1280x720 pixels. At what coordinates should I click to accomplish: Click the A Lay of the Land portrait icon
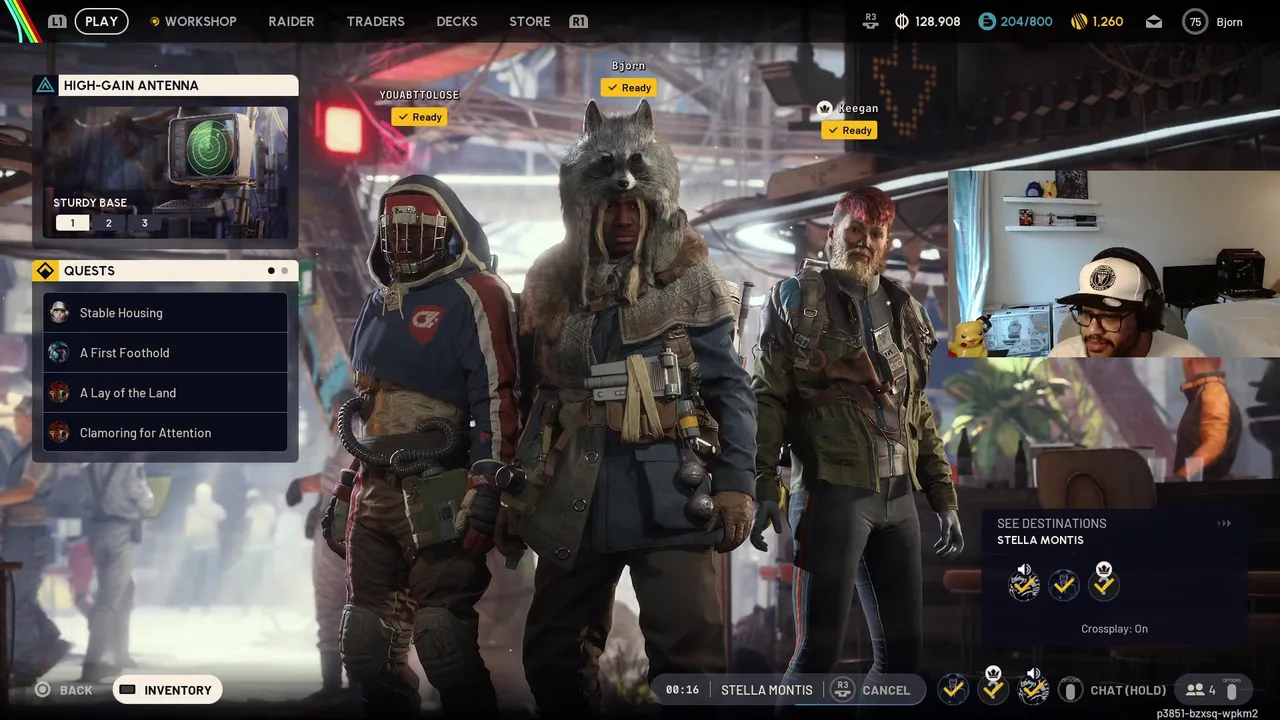(x=59, y=392)
